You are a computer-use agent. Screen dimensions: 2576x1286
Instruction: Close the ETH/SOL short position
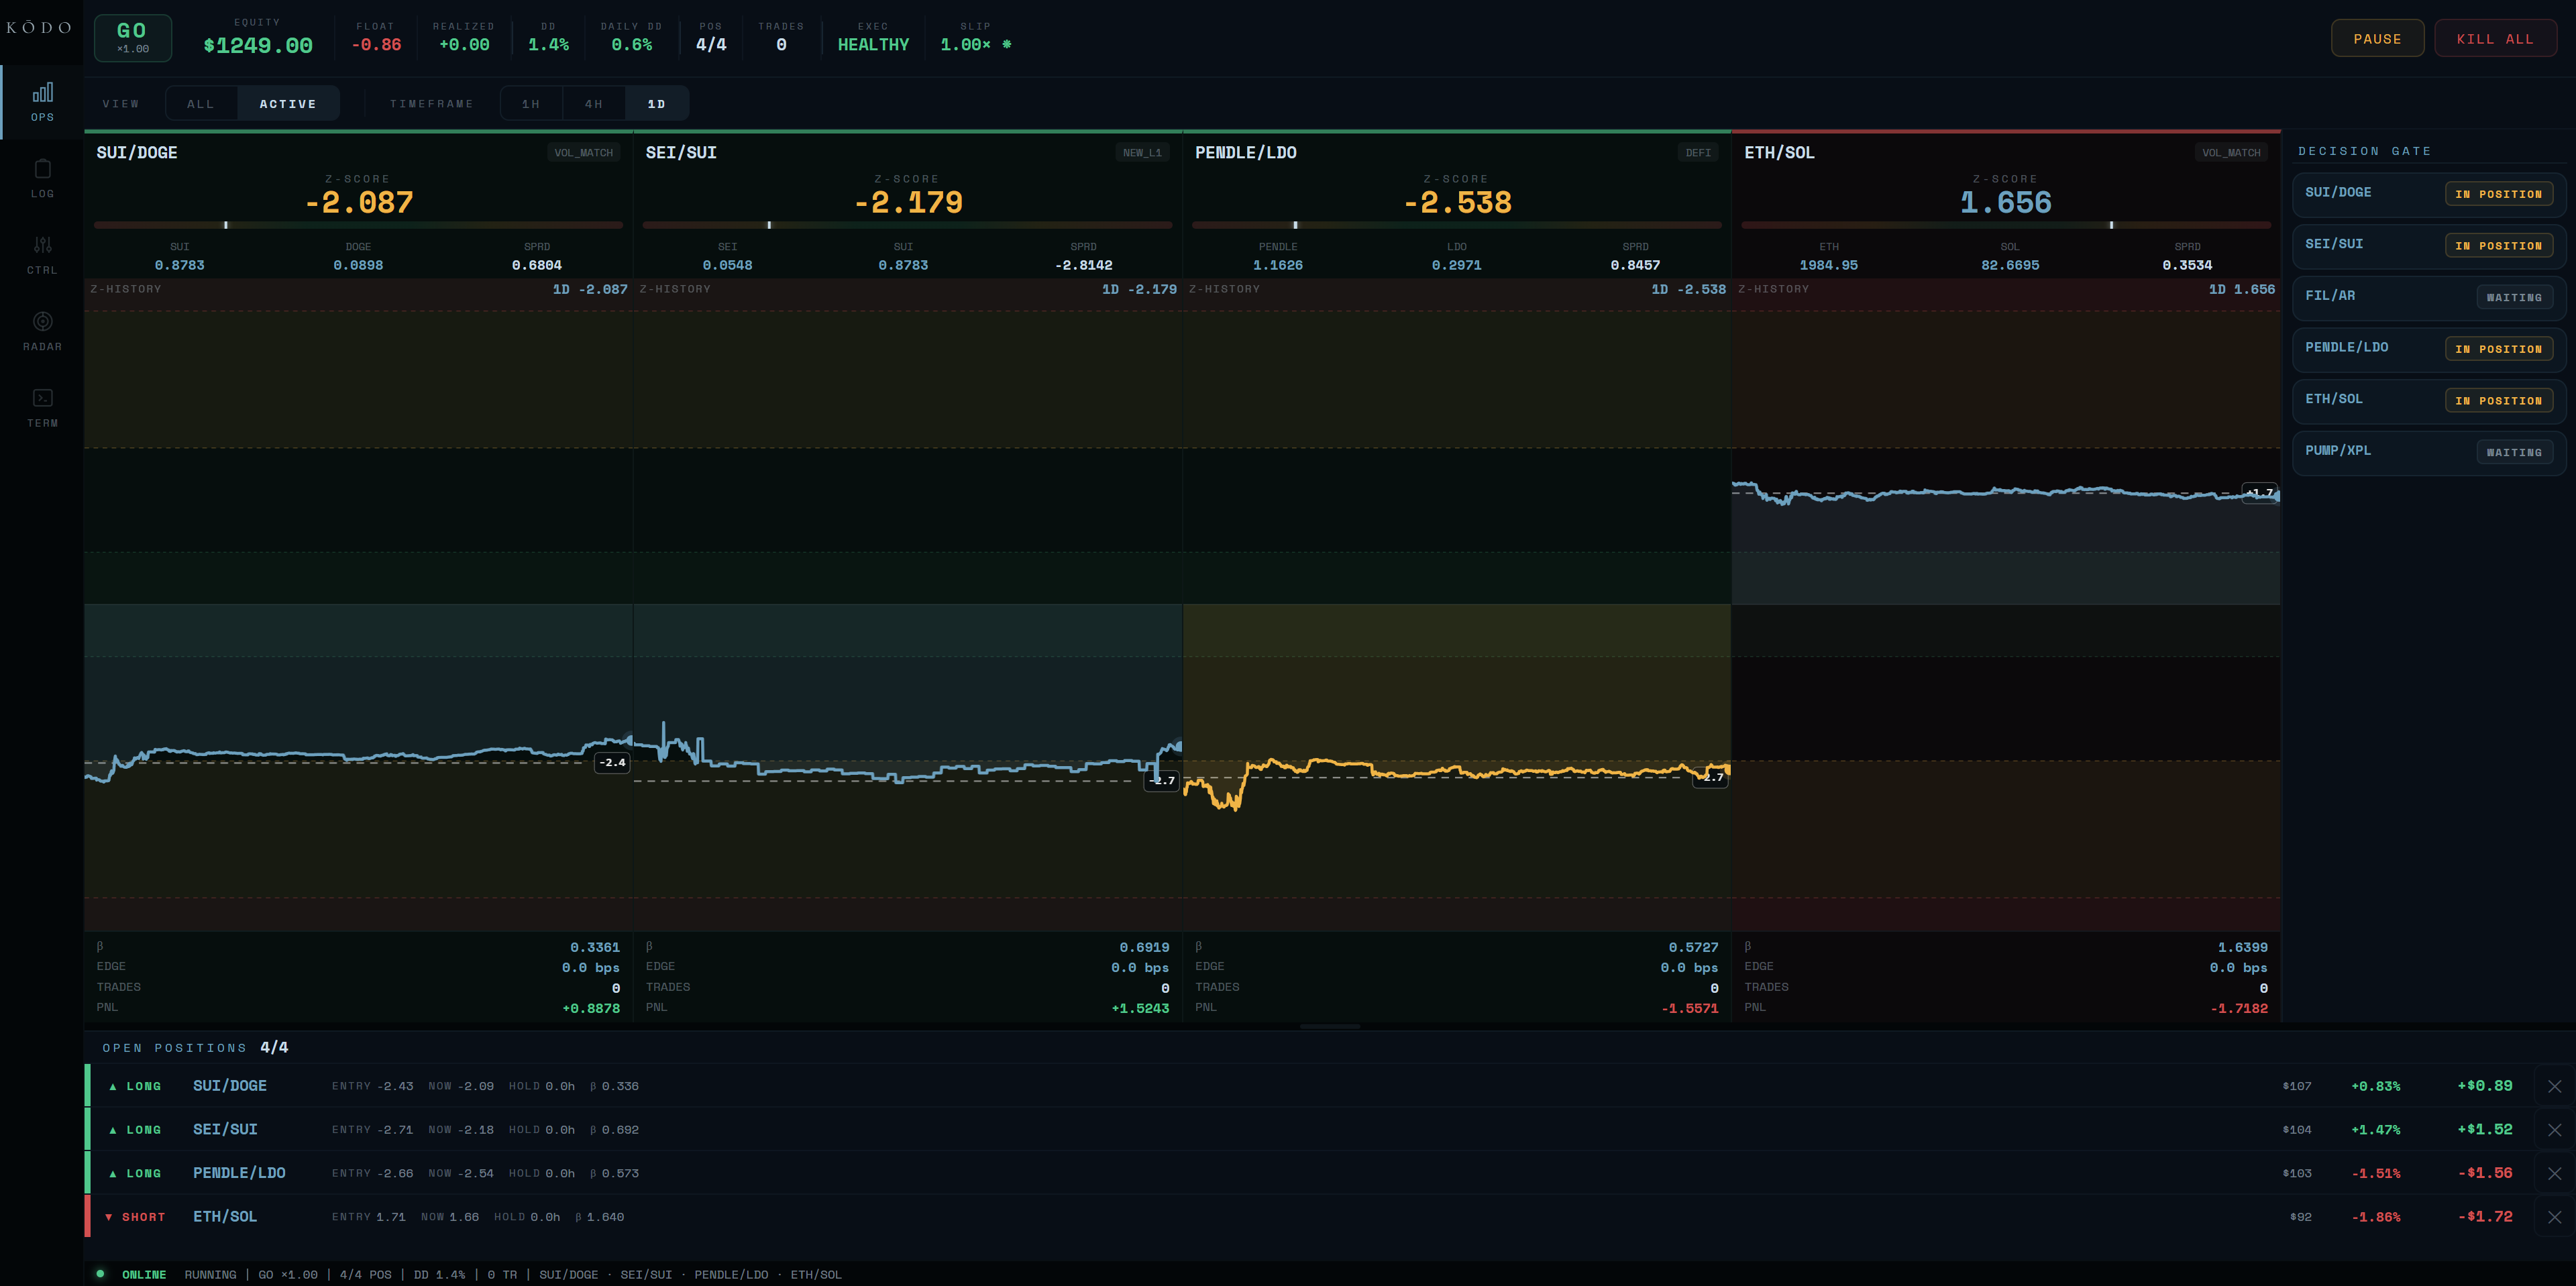point(2554,1217)
